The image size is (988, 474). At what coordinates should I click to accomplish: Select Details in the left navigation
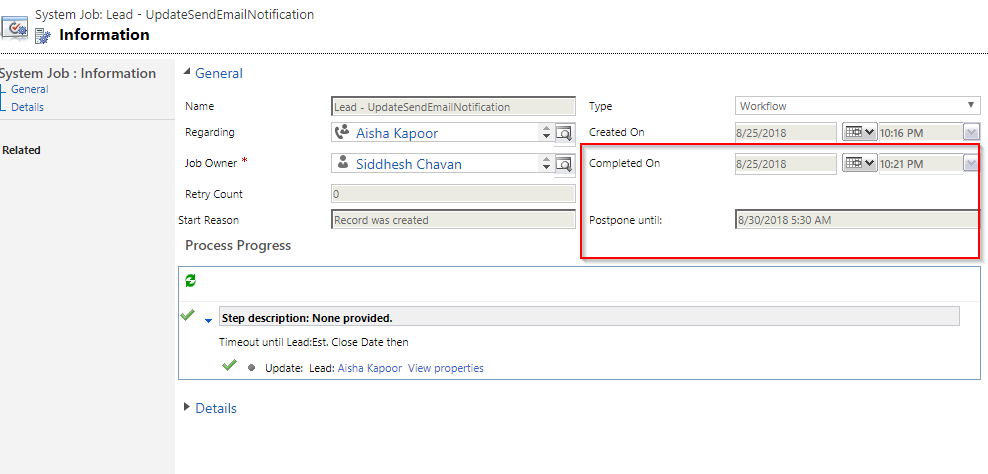27,107
